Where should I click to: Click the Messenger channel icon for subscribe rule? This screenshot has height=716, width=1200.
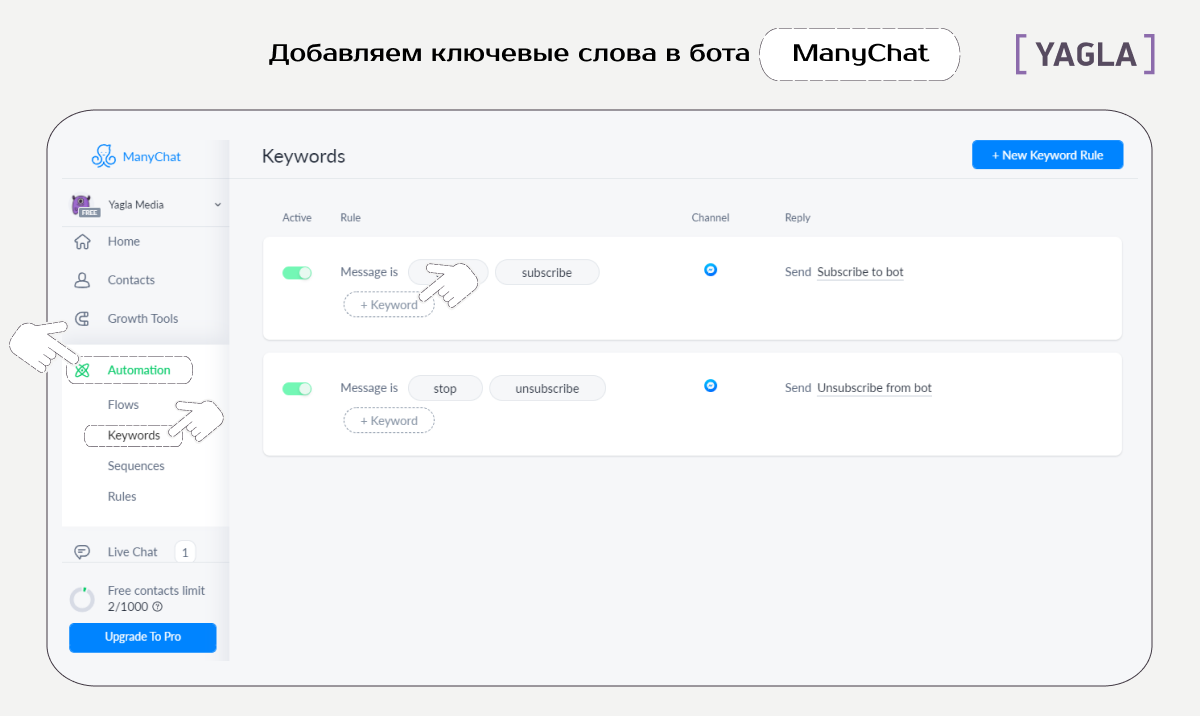point(710,270)
